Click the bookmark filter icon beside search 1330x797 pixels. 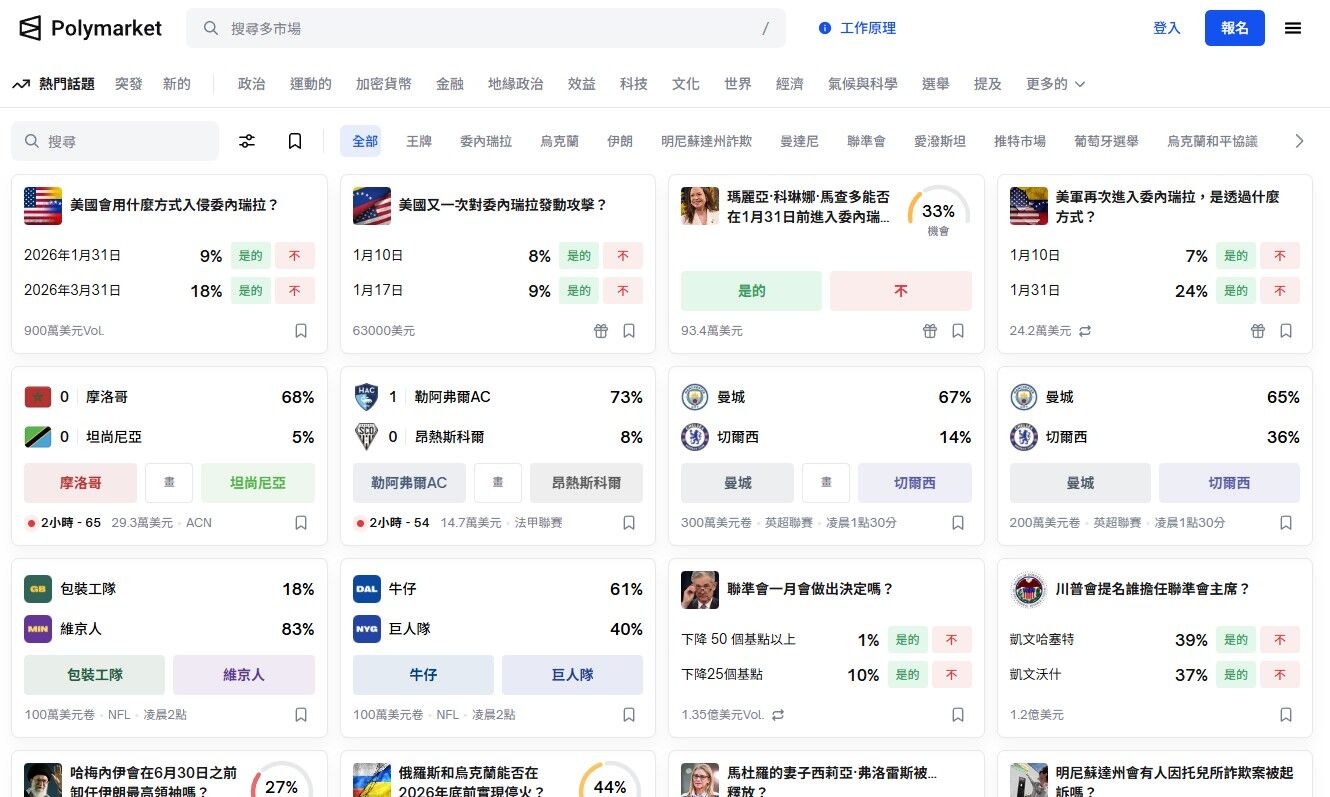point(295,141)
